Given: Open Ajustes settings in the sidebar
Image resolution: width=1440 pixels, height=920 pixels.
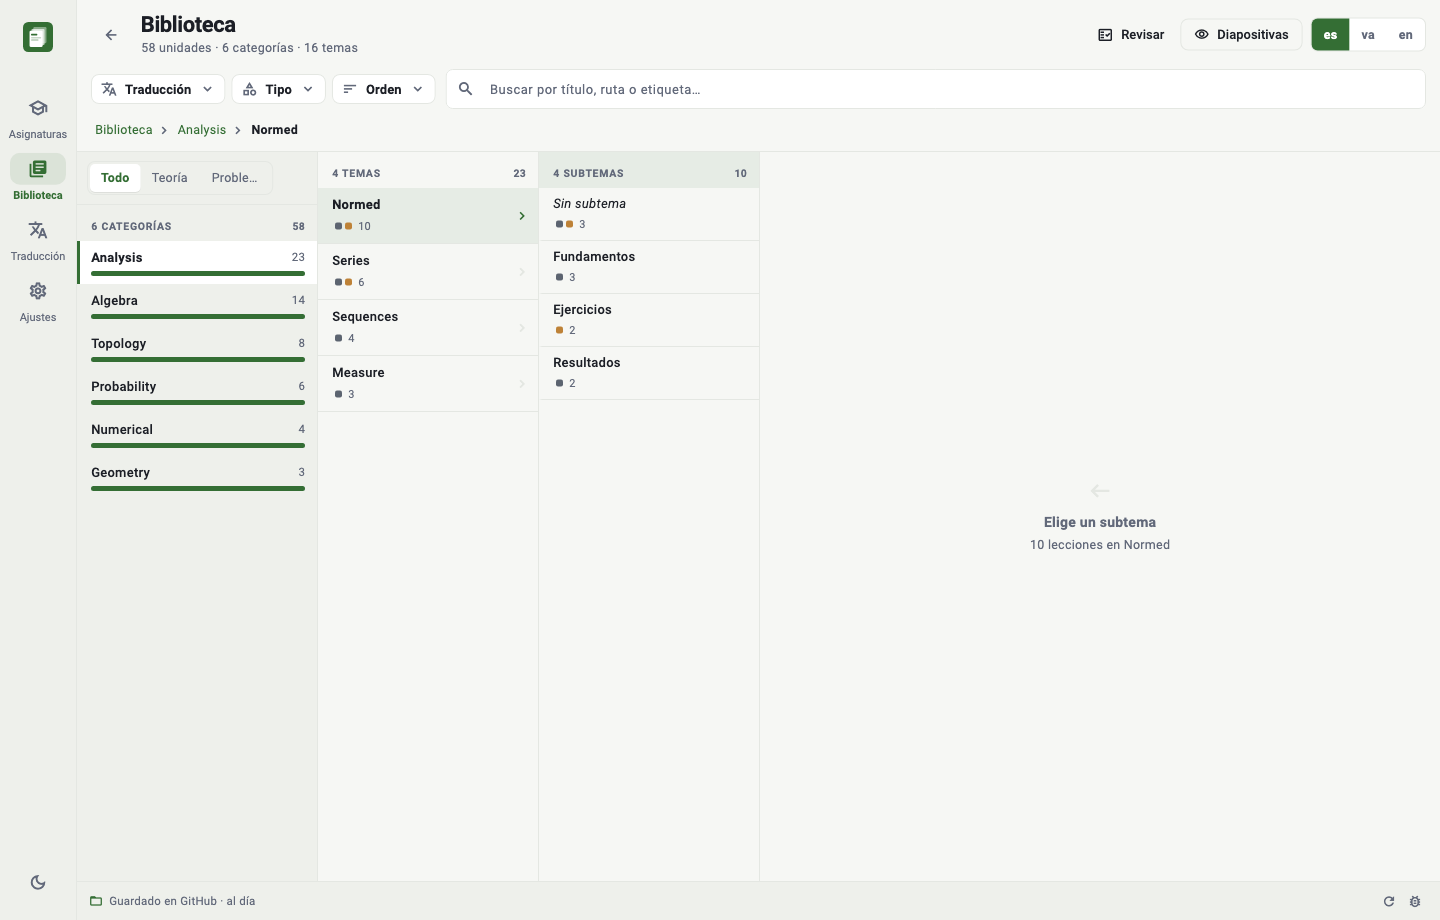Looking at the screenshot, I should (38, 301).
